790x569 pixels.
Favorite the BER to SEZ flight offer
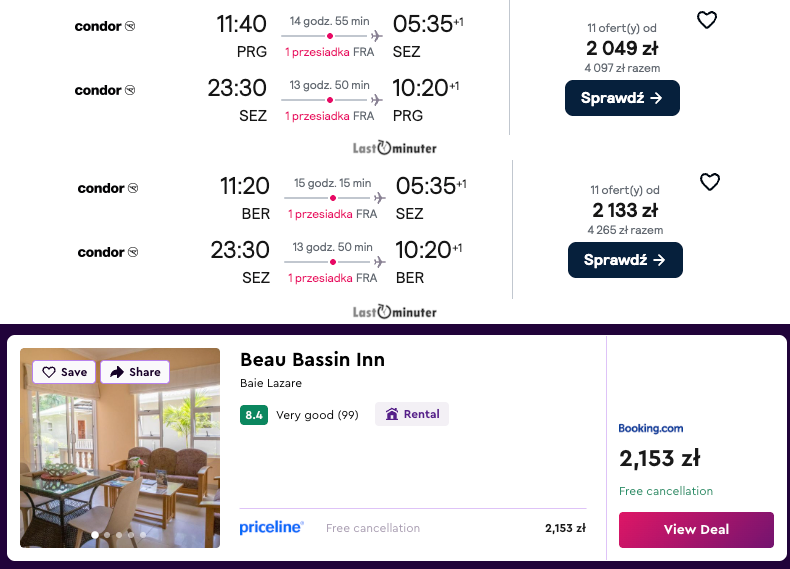pos(709,182)
